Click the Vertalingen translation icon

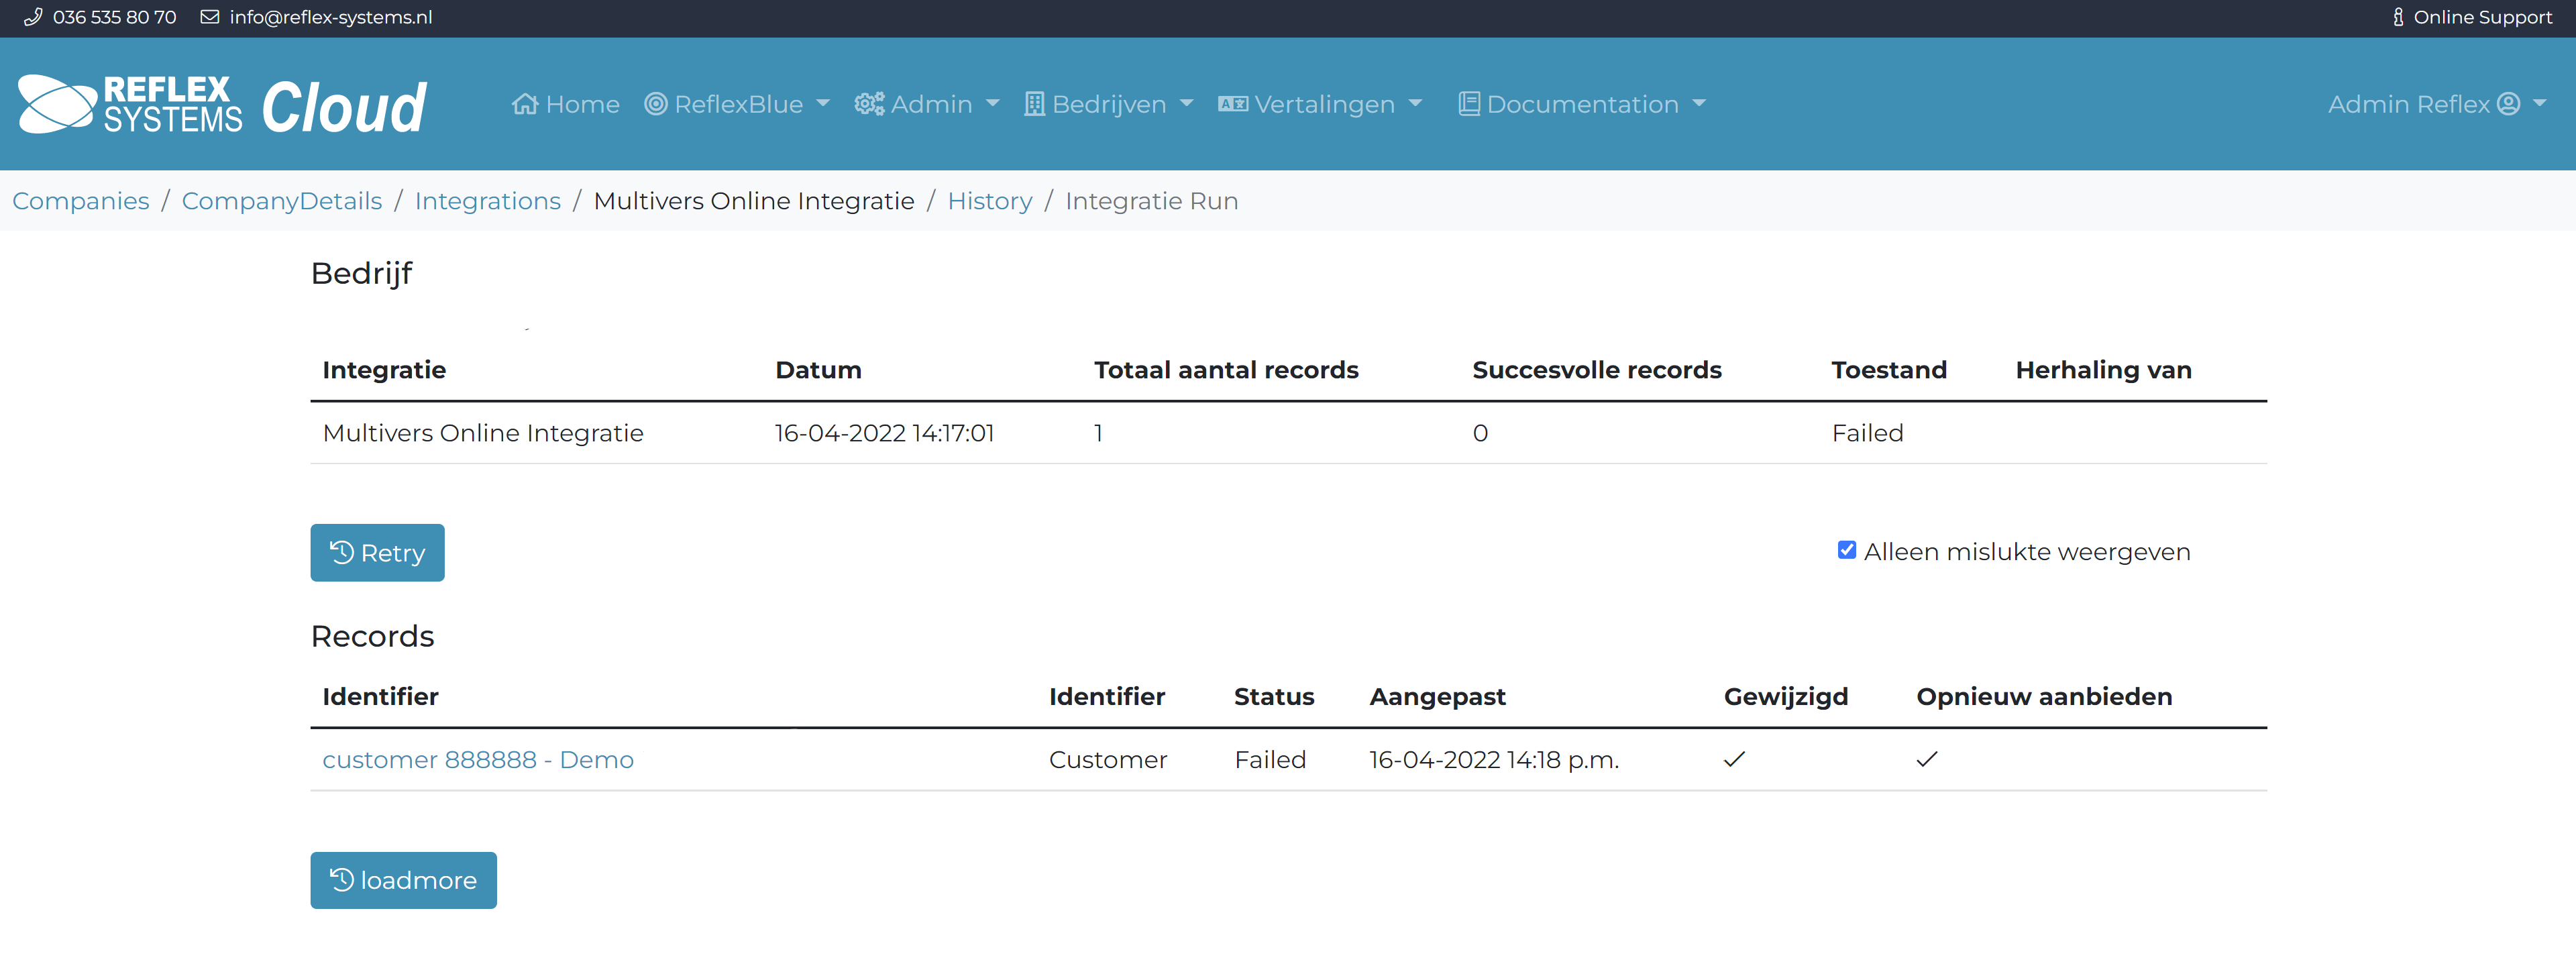tap(1232, 104)
